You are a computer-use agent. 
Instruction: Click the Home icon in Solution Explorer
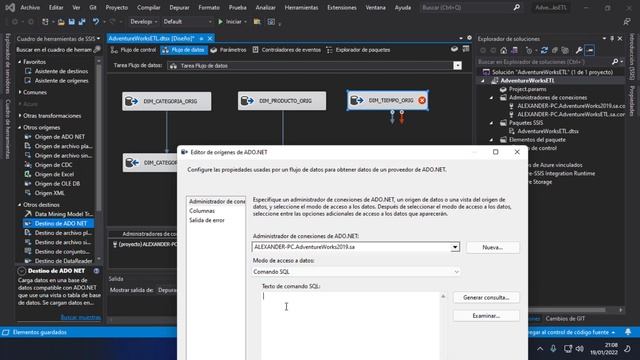504,50
